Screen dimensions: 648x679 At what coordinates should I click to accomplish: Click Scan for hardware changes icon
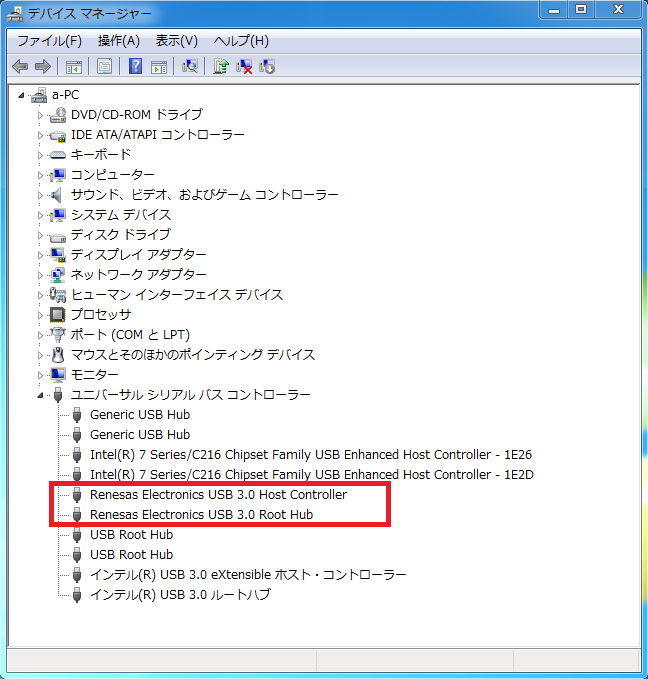pos(190,66)
